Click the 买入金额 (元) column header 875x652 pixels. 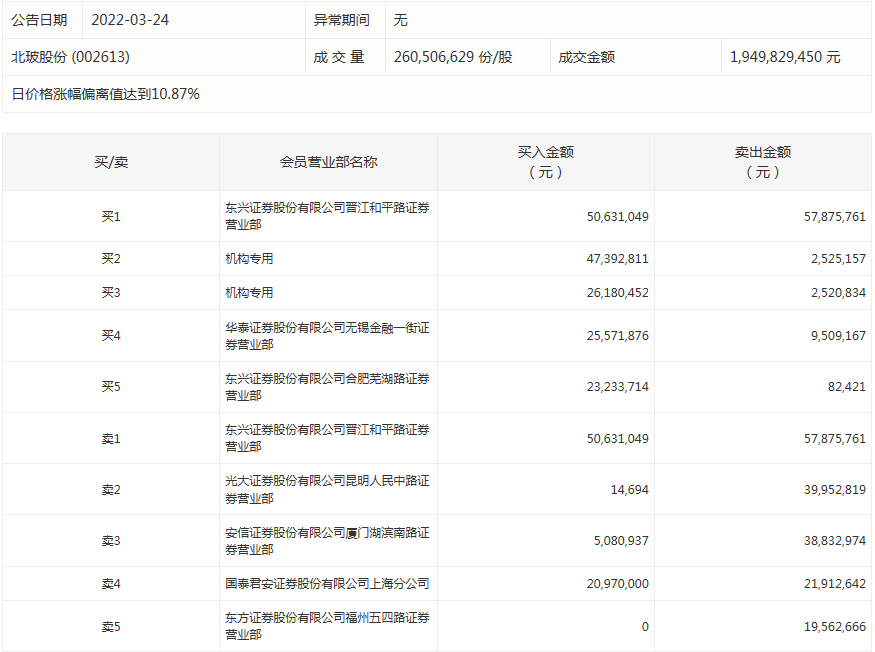pos(545,162)
